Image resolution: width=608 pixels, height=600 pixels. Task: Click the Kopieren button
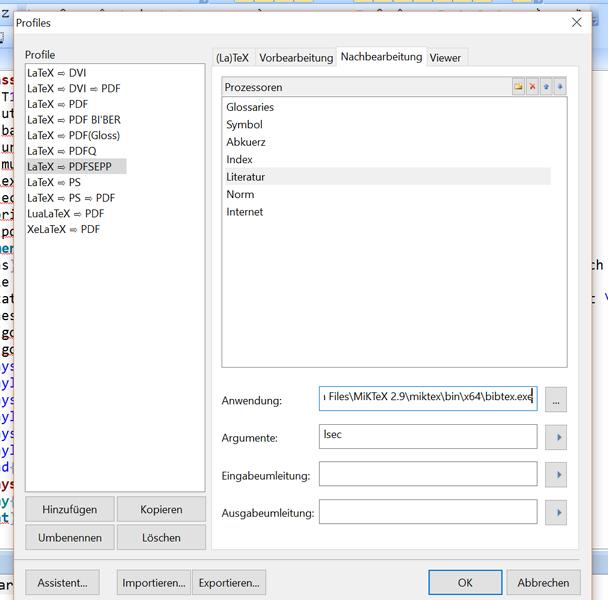(161, 509)
